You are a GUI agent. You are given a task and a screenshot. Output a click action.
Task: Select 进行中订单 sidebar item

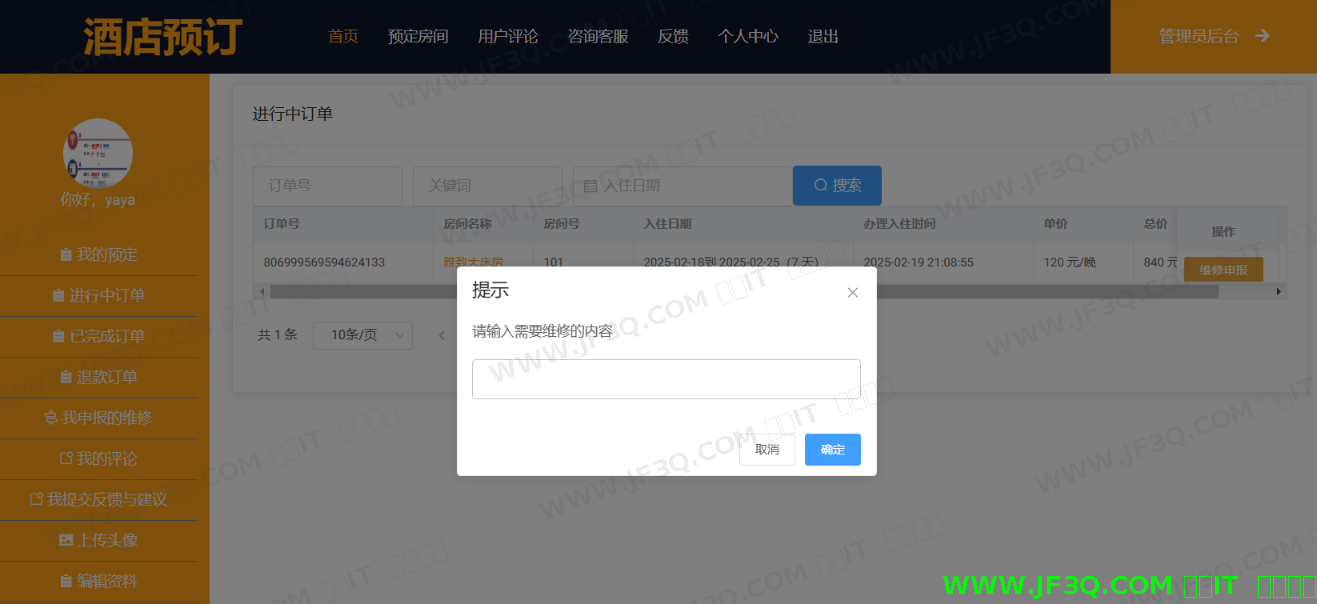pos(99,296)
